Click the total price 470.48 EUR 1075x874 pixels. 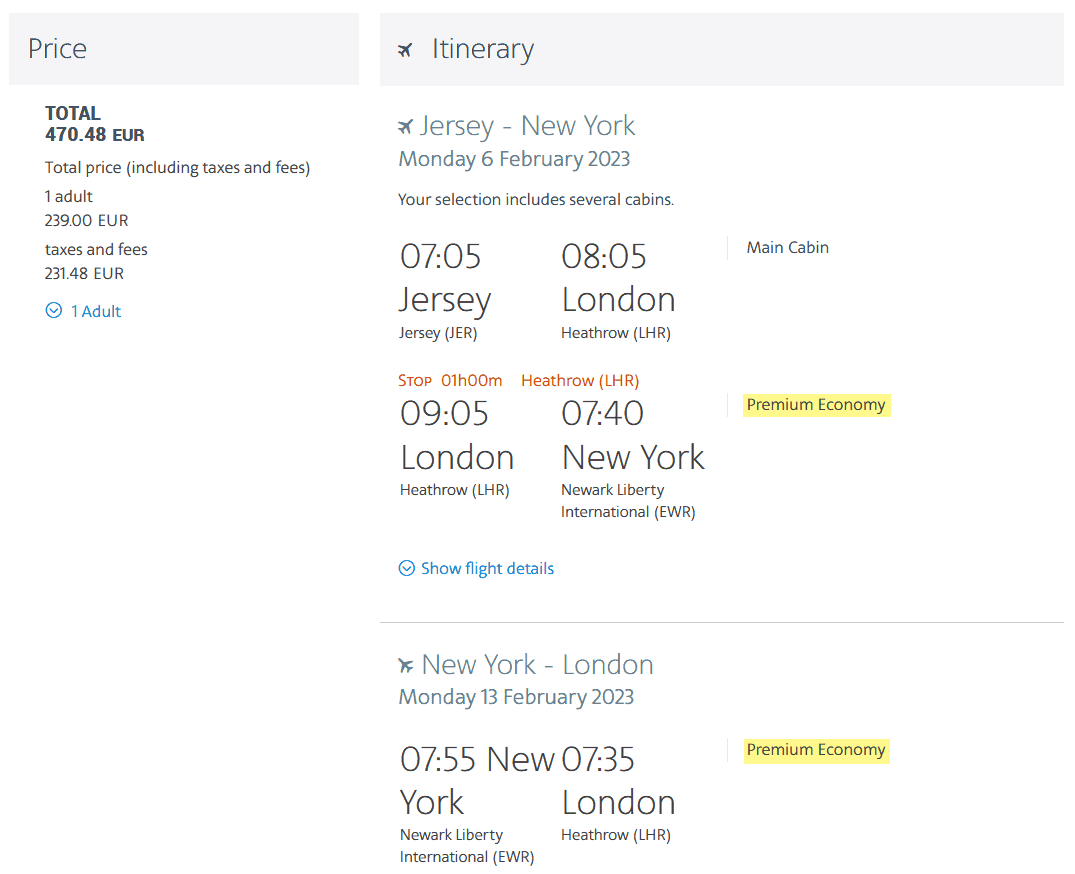coord(95,134)
